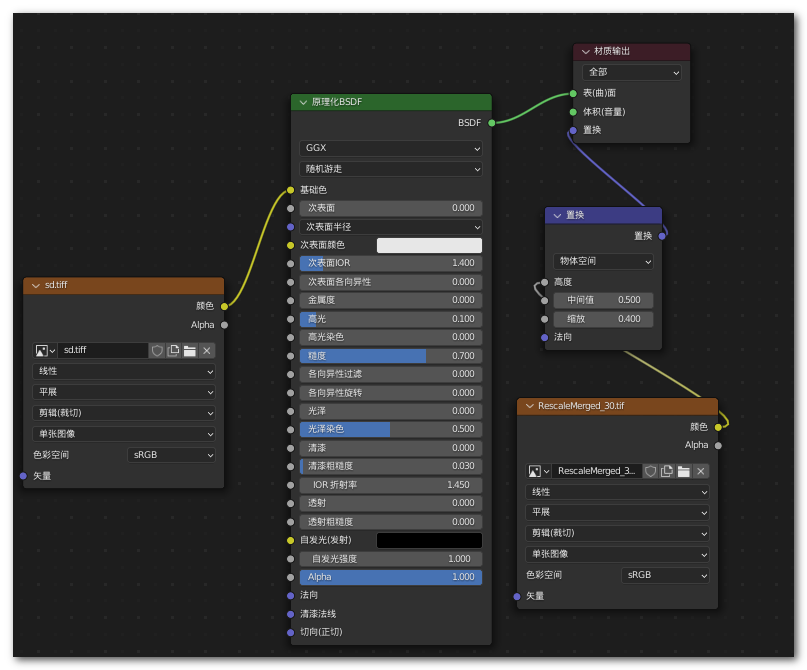Click the Alpha output socket of sd.tiff node
807x670 pixels.
tap(224, 325)
